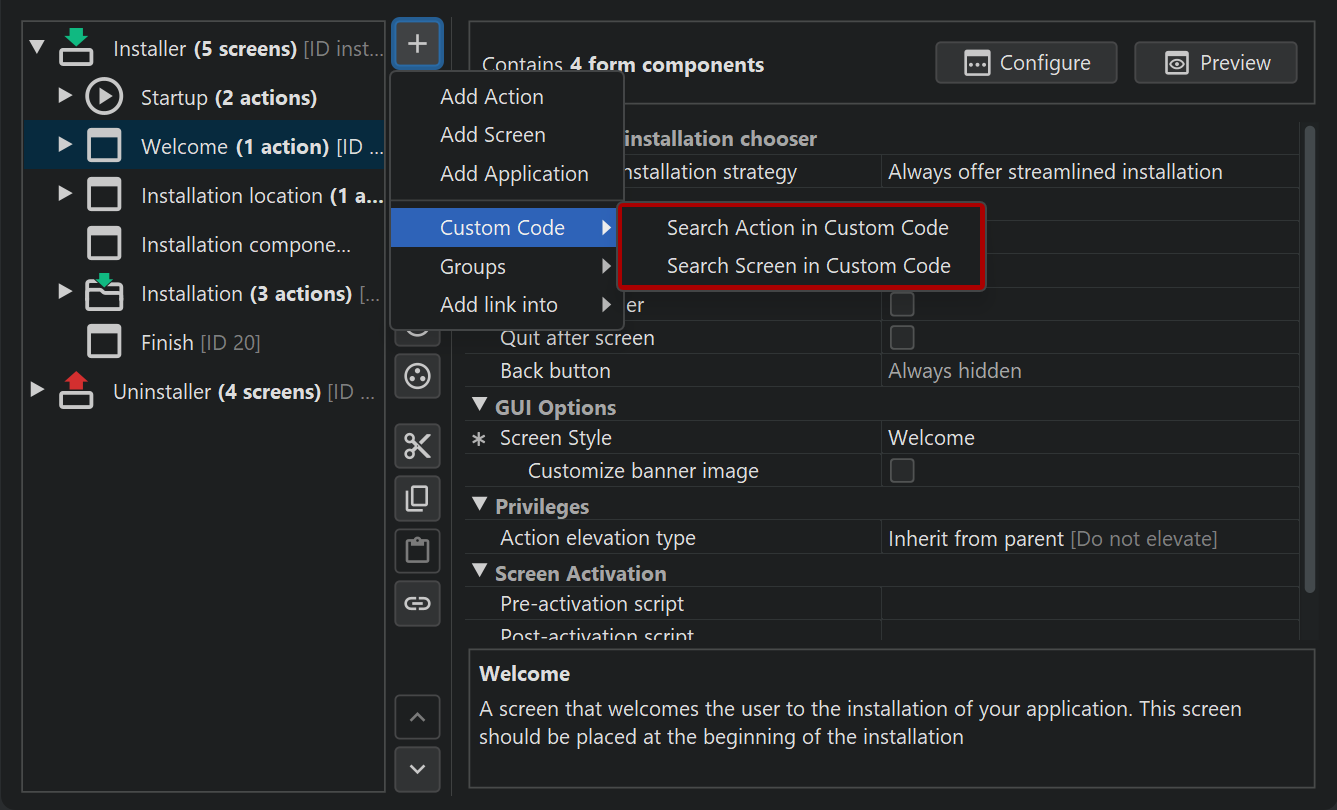Enable the Customize banner image checkbox
The height and width of the screenshot is (810, 1337).
[901, 470]
